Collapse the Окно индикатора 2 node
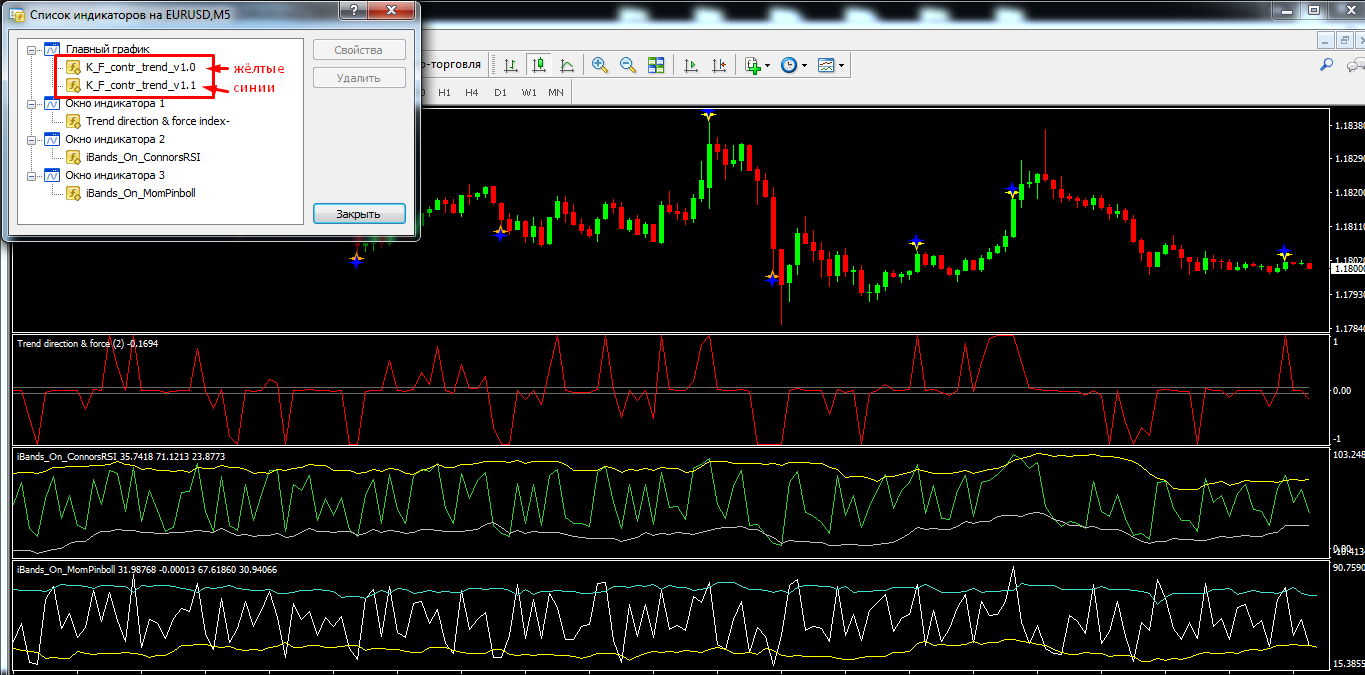Viewport: 1365px width, 675px height. point(32,139)
